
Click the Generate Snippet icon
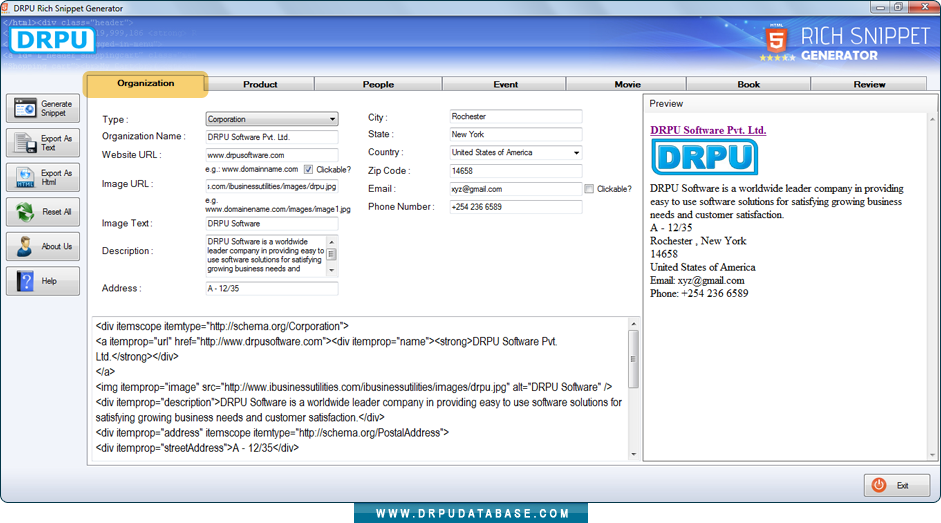pos(25,109)
